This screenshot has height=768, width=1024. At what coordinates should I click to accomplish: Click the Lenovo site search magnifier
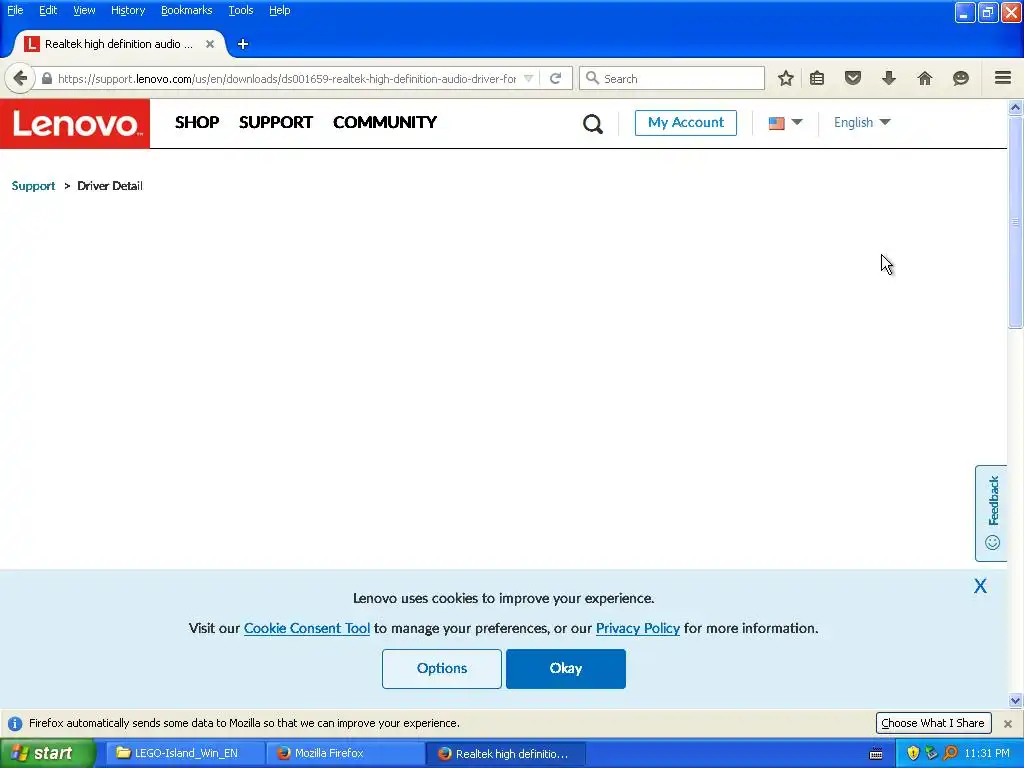pyautogui.click(x=592, y=123)
